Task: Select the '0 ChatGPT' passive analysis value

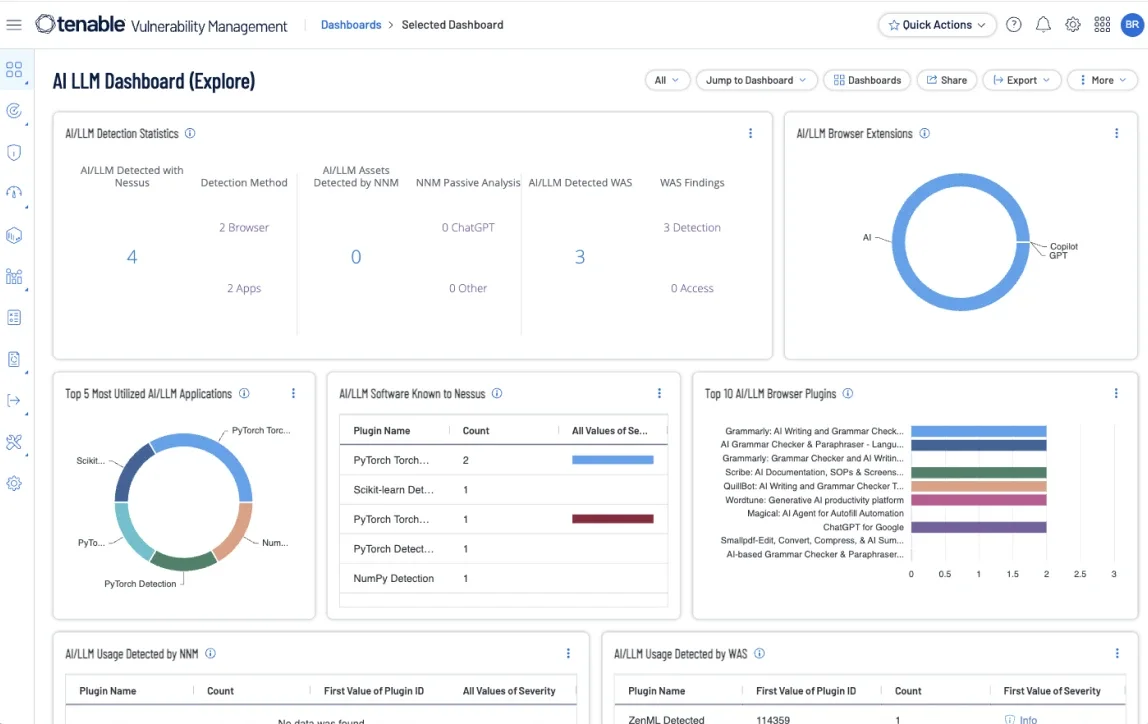Action: tap(468, 228)
